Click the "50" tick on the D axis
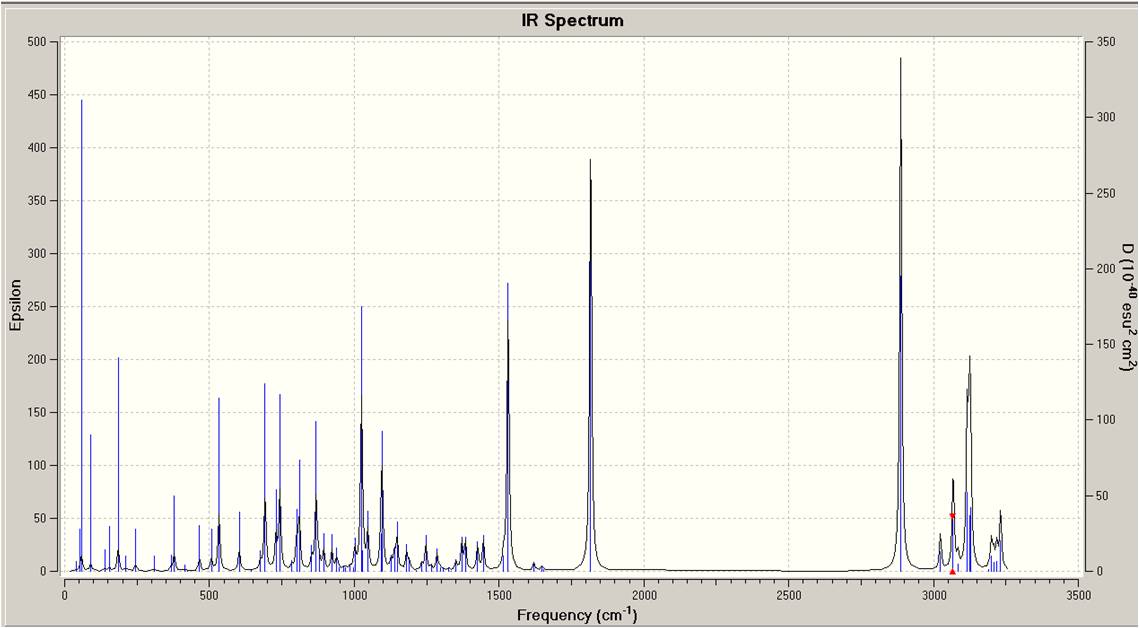 pyautogui.click(x=1103, y=496)
